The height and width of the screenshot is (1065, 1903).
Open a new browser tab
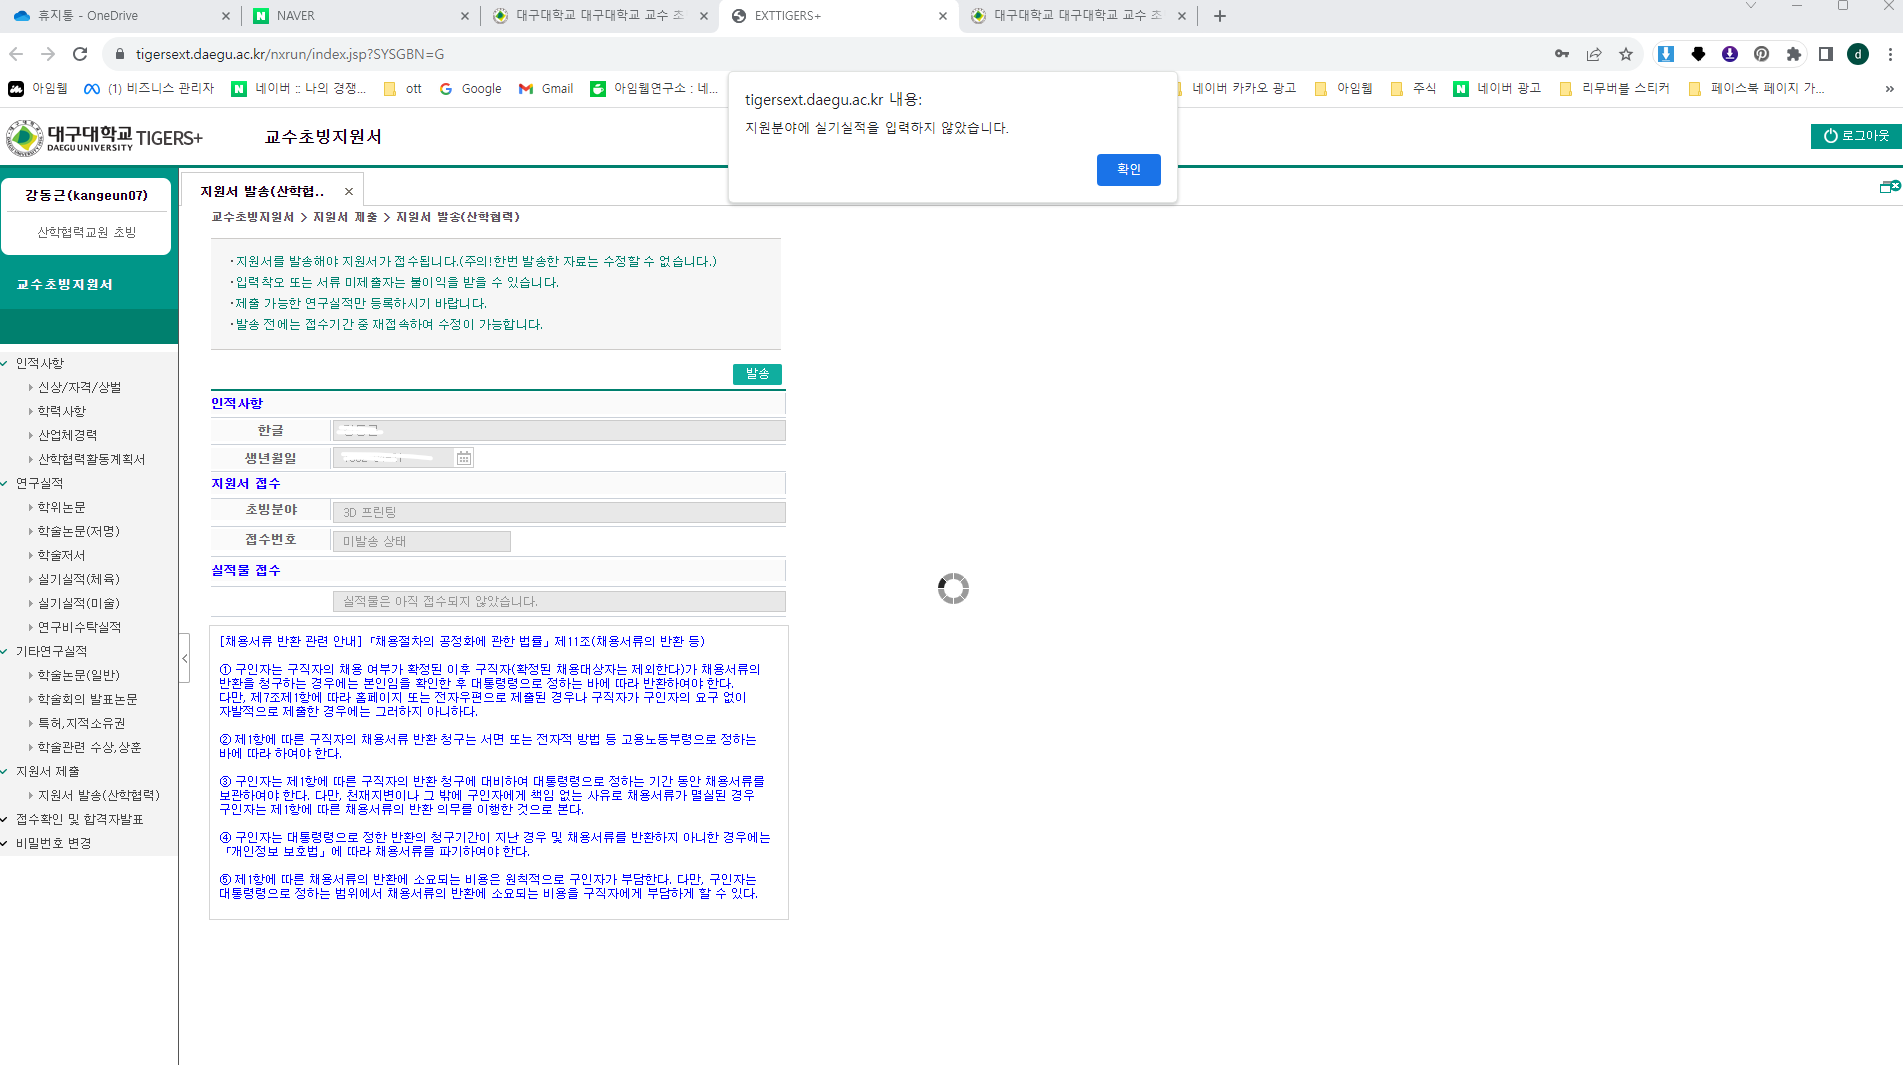(1220, 16)
